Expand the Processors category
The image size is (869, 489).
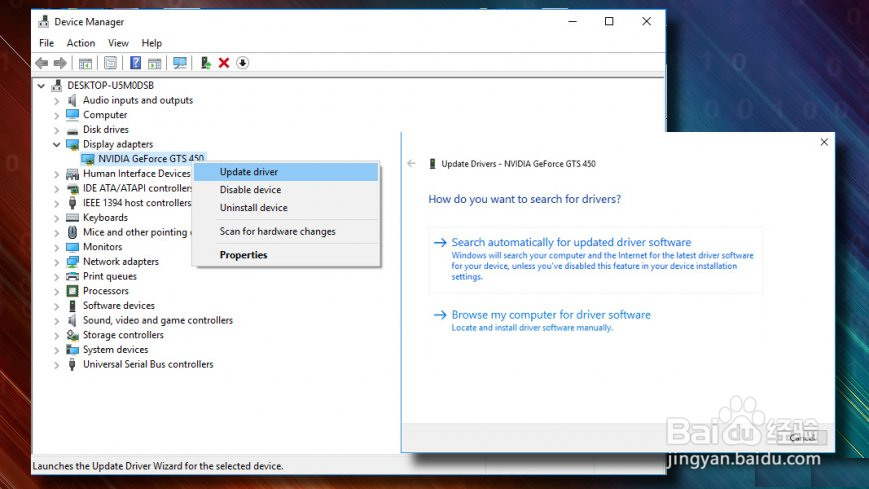pos(56,291)
